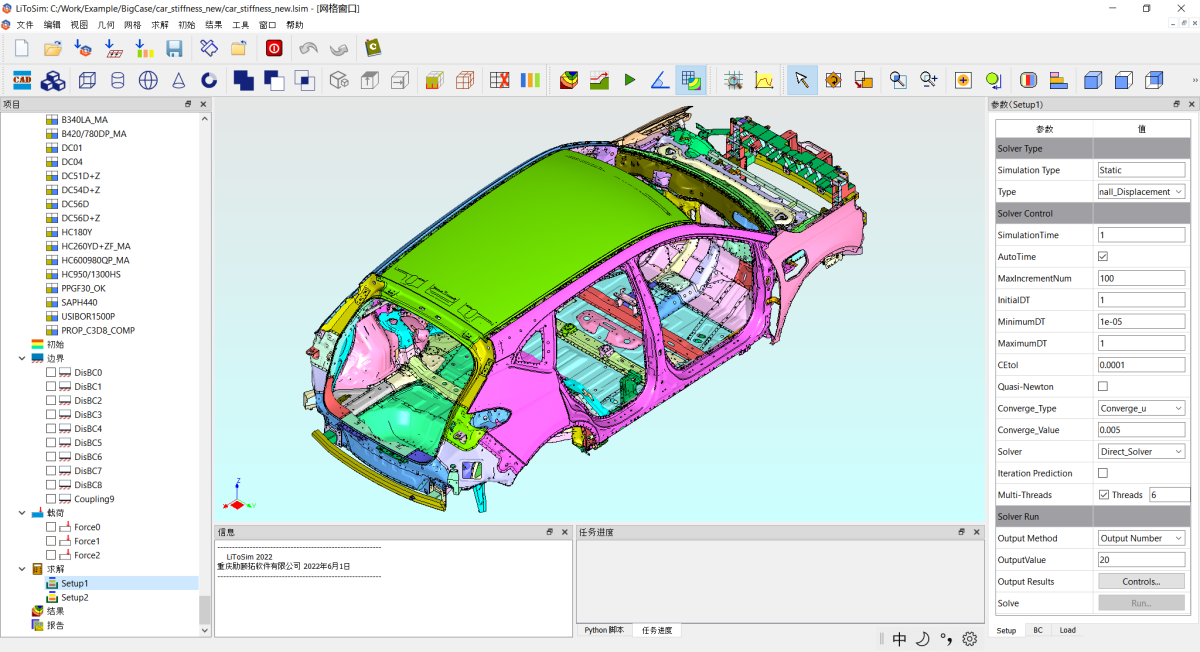Select the USIBOR1500P material
Screen dimensions: 1200x652
87,316
